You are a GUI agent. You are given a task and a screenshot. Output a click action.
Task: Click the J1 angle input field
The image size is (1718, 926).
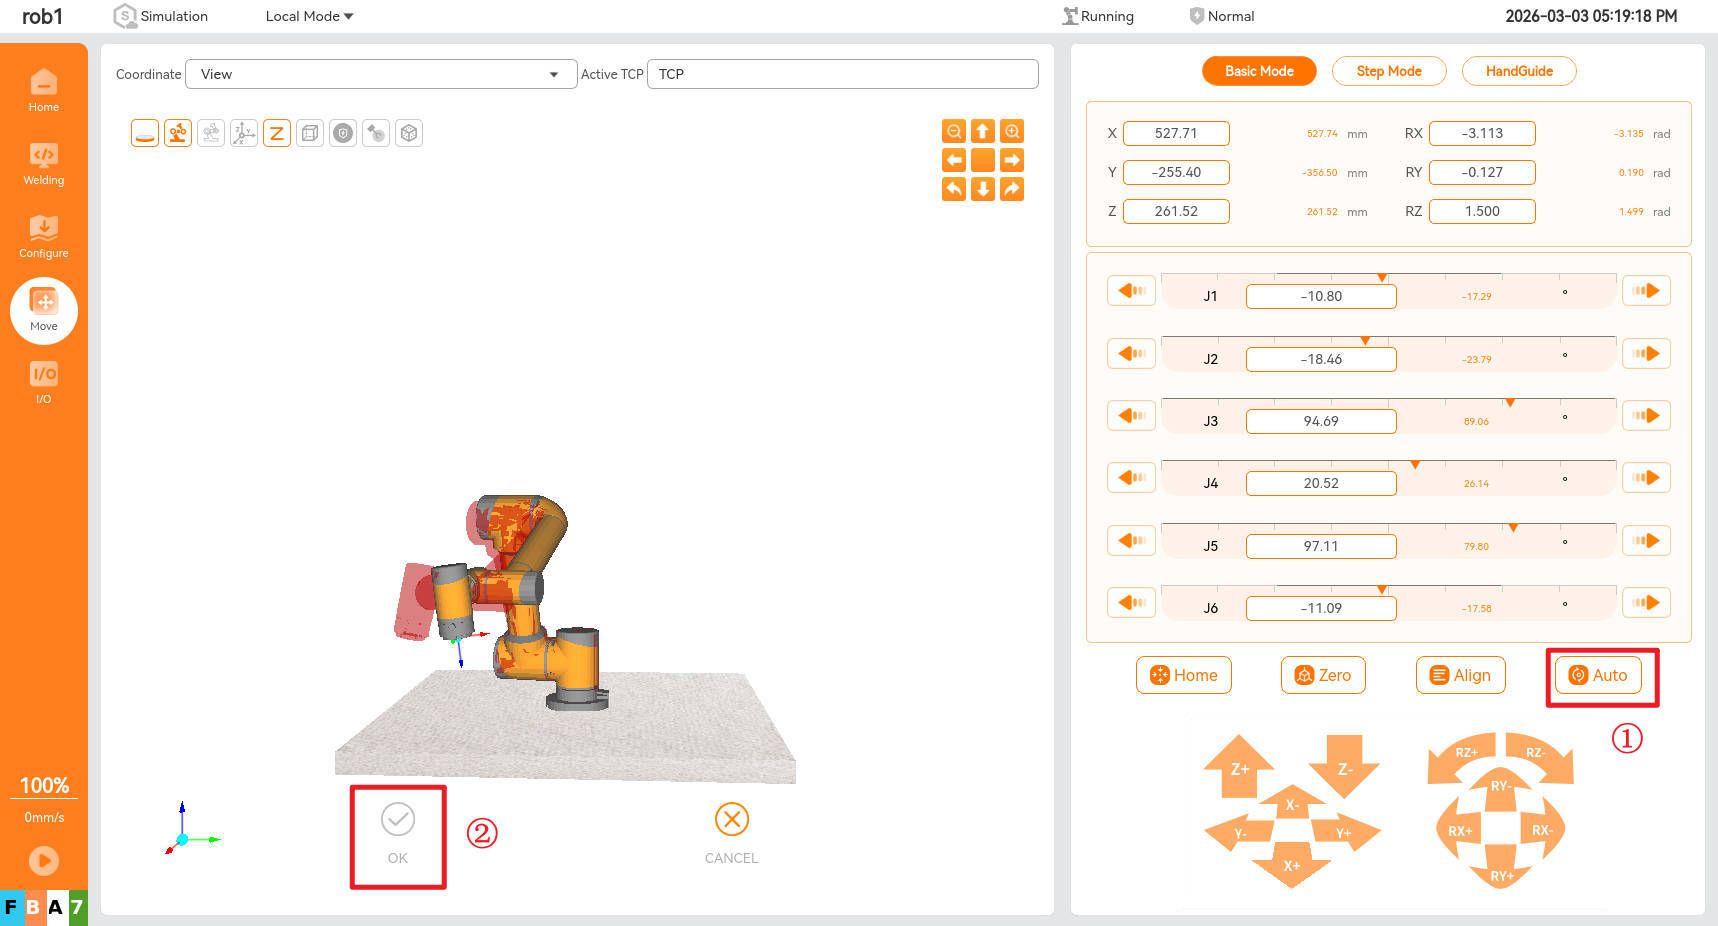pos(1320,296)
